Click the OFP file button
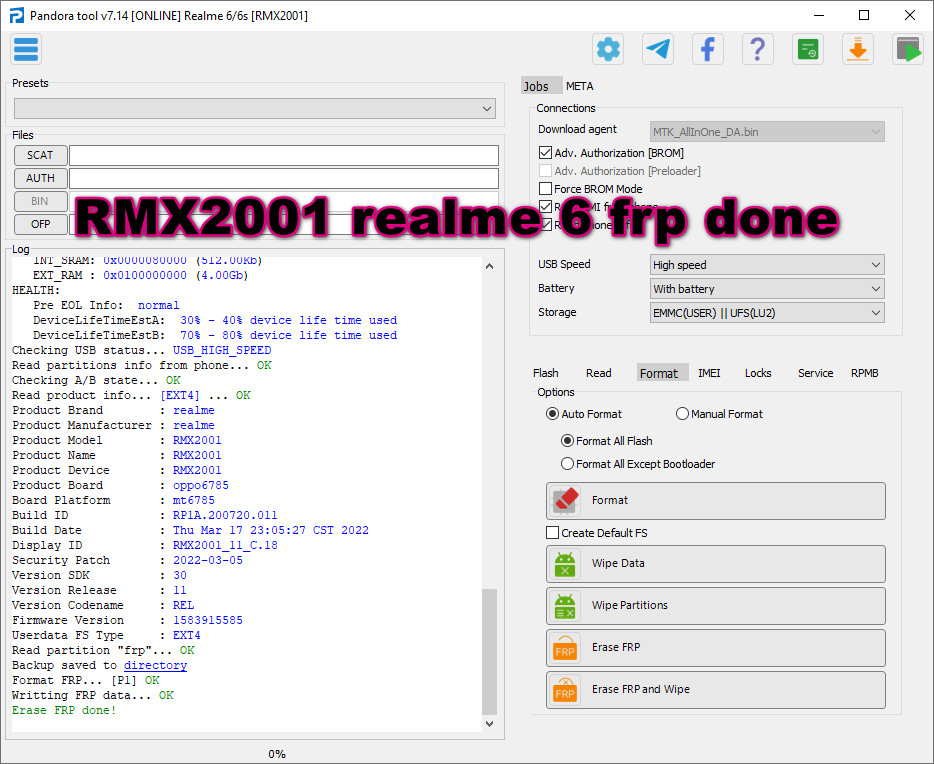The image size is (934, 764). (x=41, y=224)
